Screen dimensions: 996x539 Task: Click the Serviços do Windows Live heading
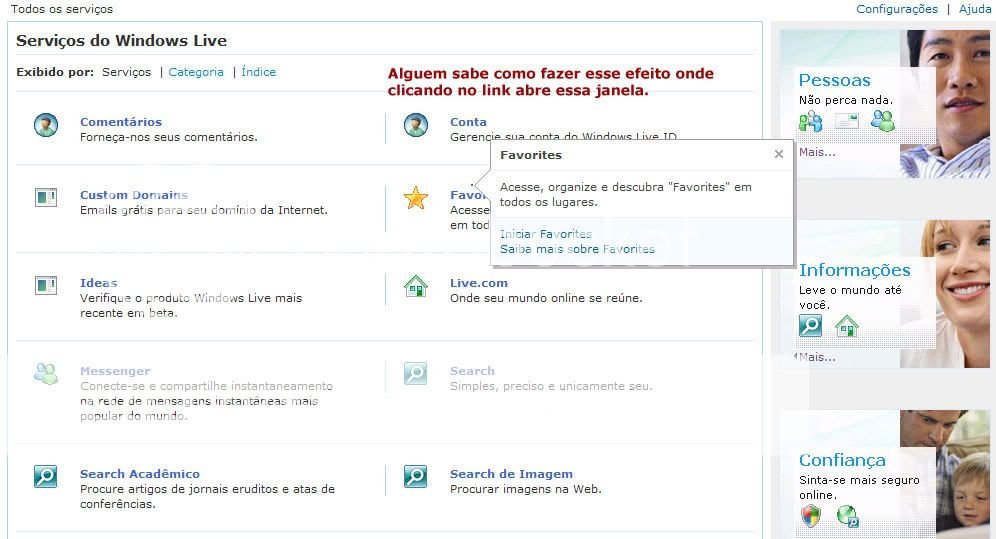(121, 41)
